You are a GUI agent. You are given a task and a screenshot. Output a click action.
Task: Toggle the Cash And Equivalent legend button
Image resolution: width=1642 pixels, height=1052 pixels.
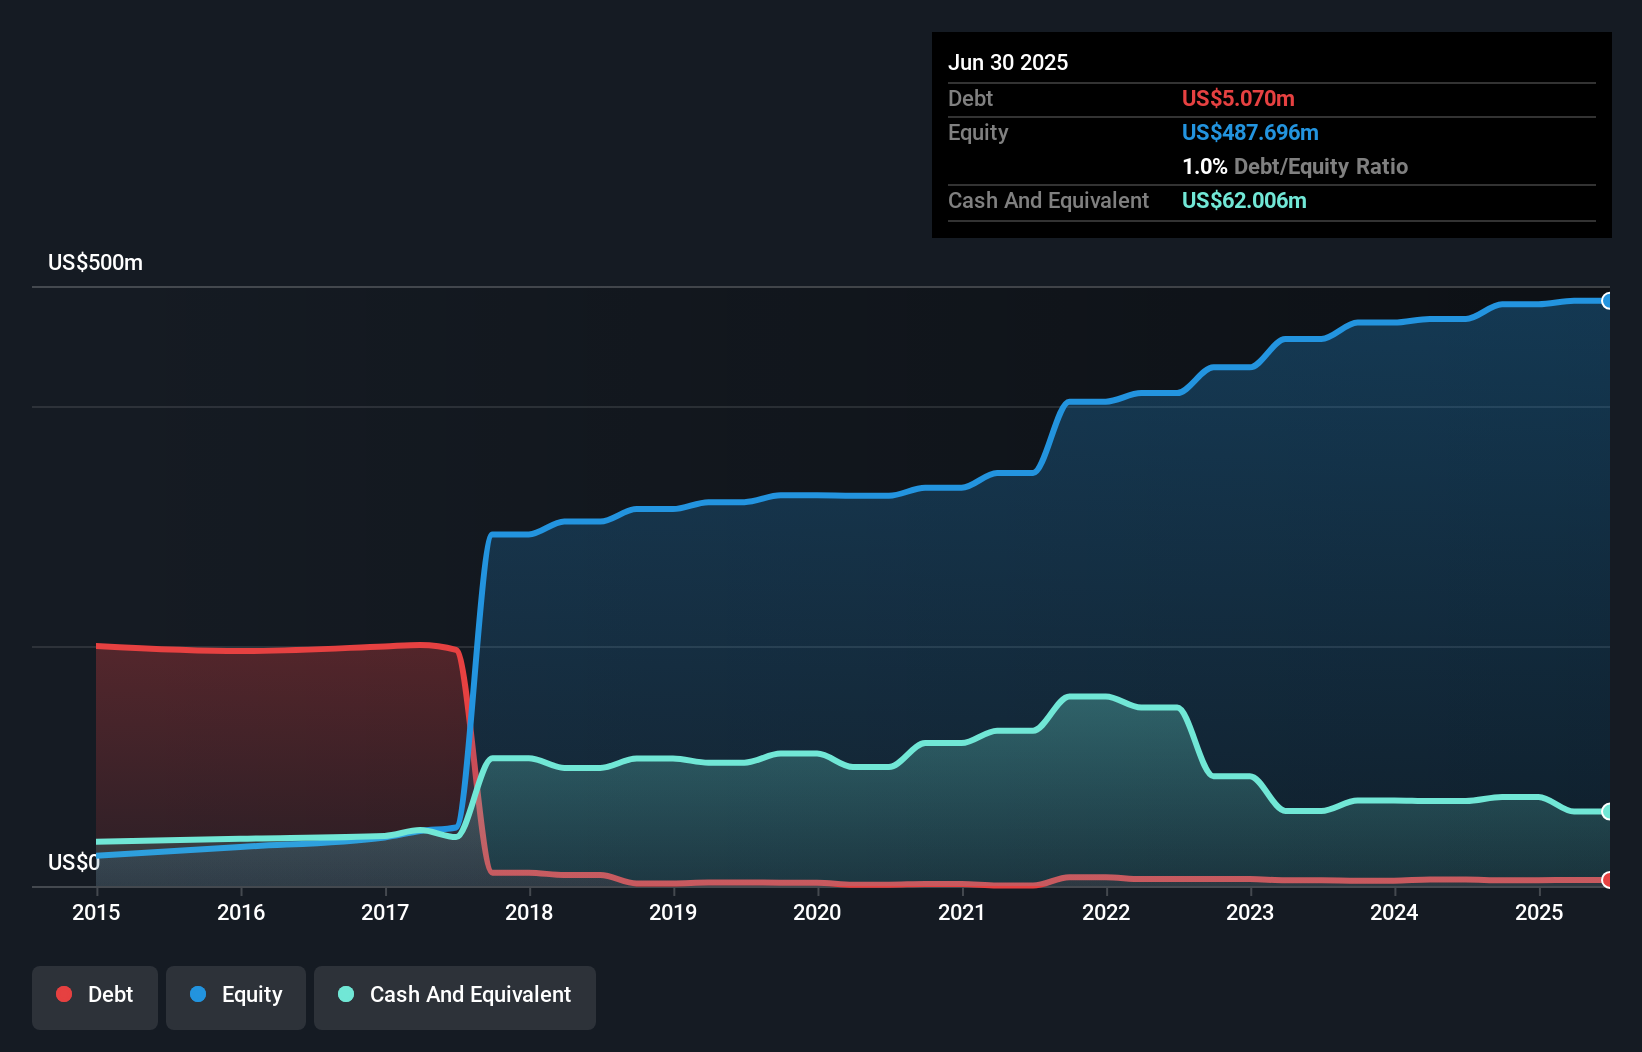tap(454, 997)
